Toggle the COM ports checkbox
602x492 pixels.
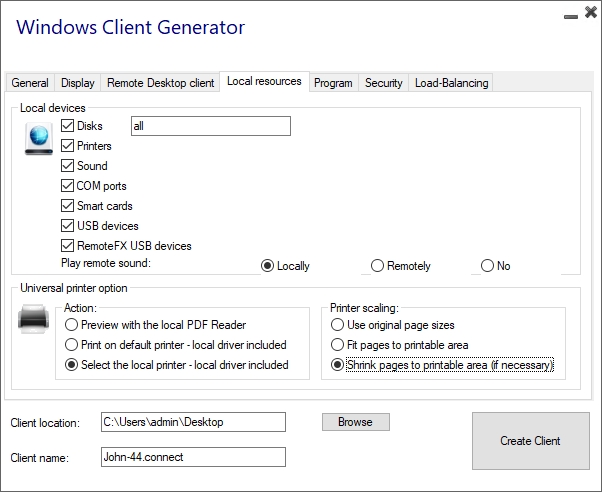[x=68, y=186]
